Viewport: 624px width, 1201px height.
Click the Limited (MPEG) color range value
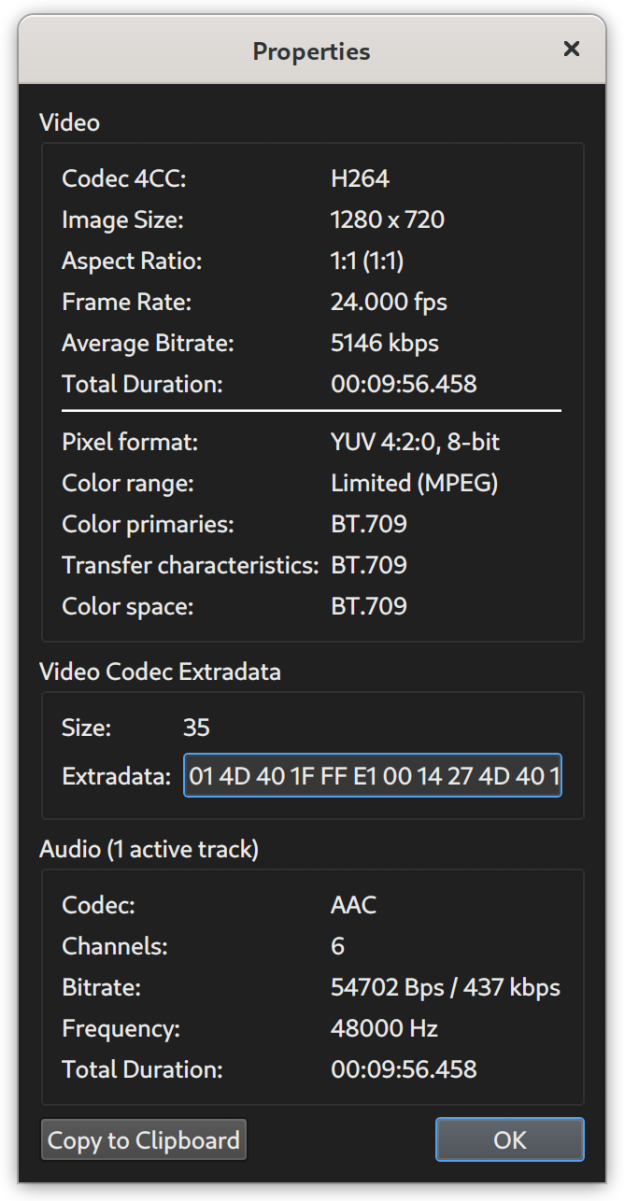coord(414,484)
